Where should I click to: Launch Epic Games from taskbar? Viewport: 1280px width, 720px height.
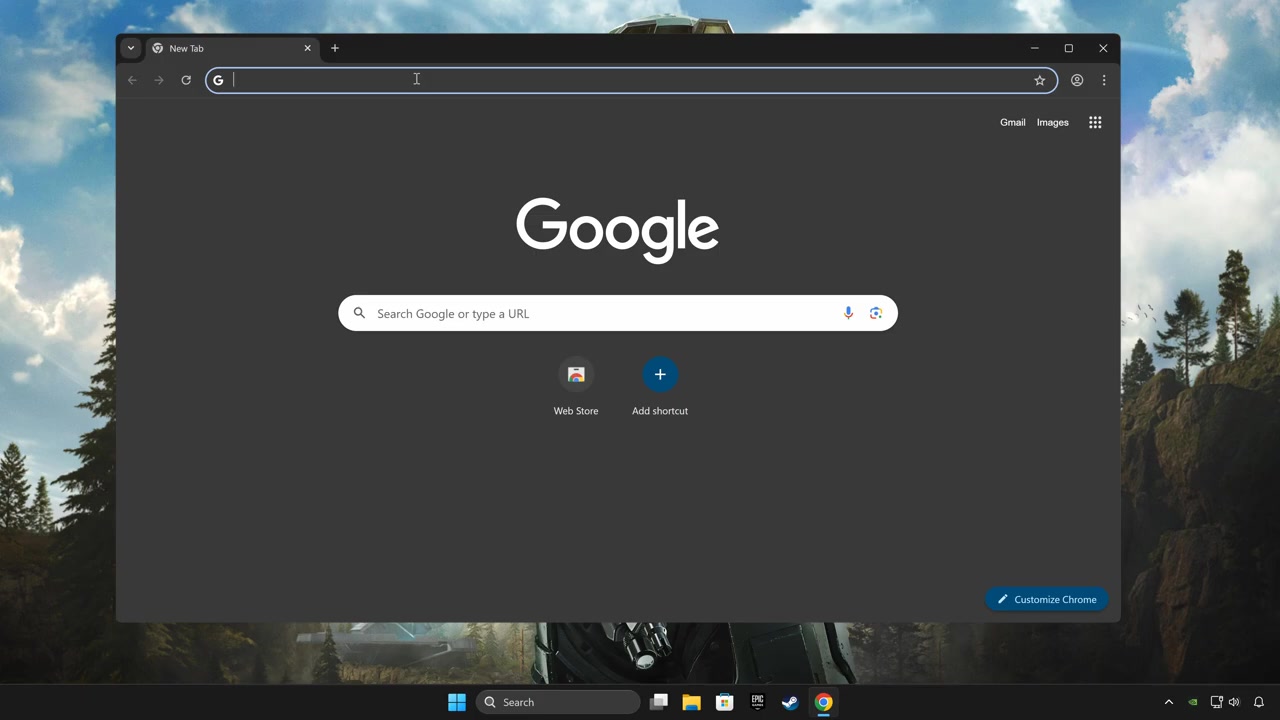click(757, 702)
